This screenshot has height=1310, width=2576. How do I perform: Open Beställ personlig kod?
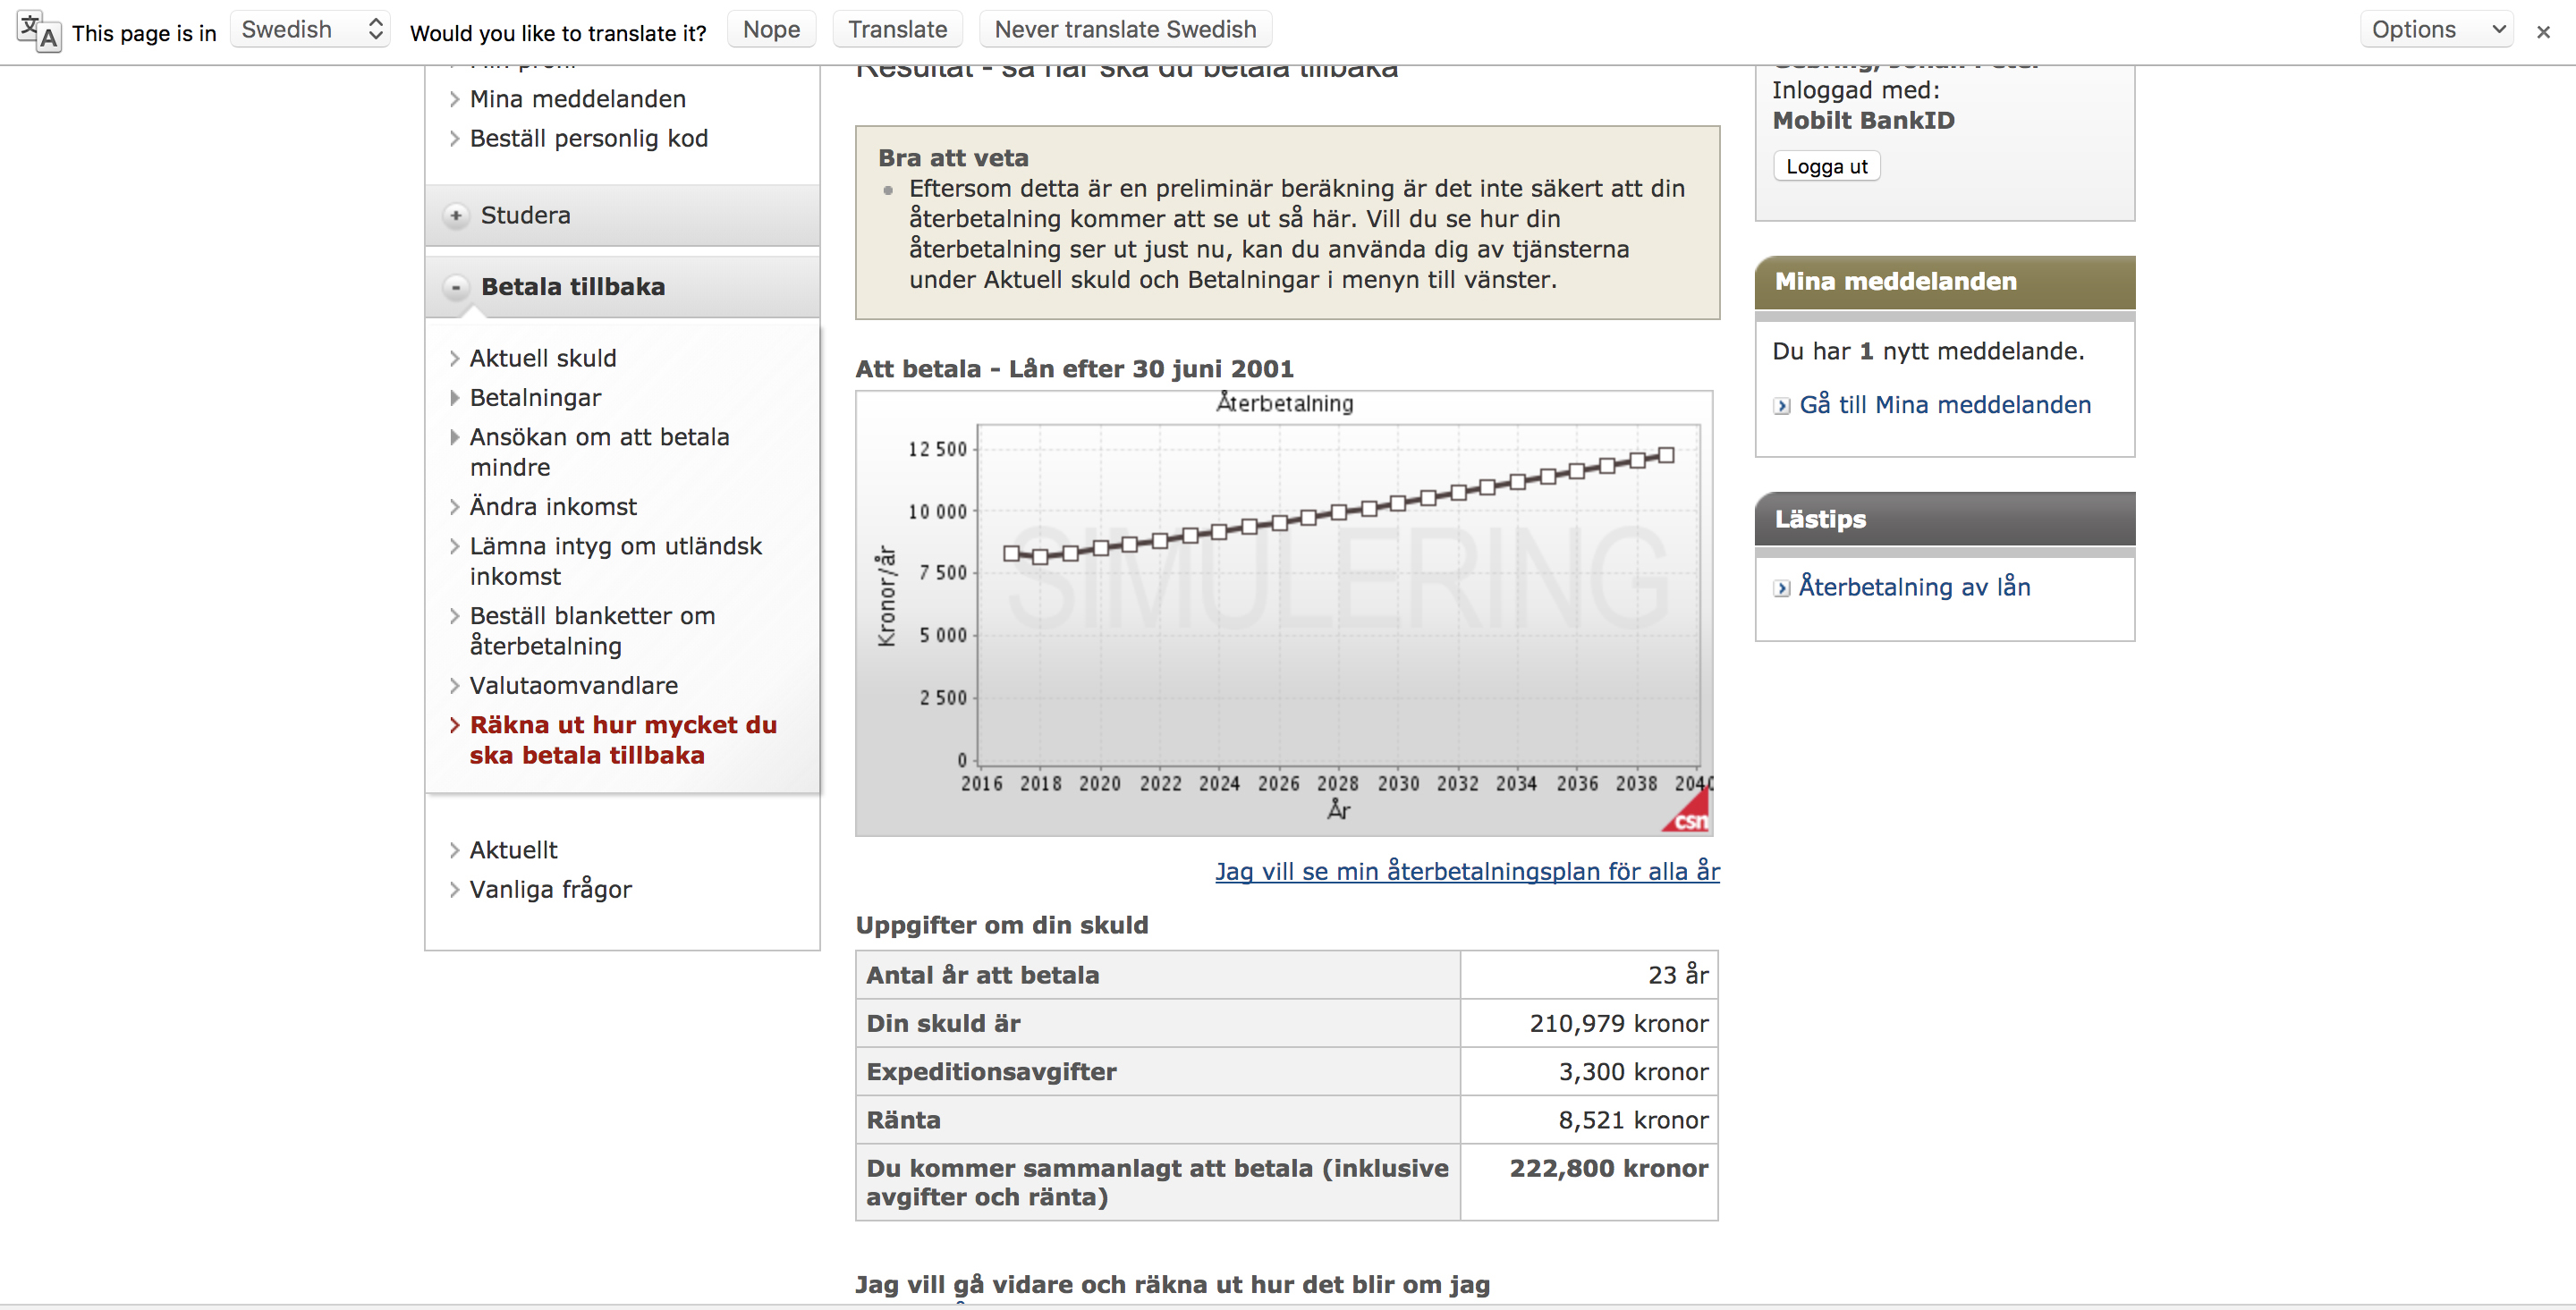588,138
